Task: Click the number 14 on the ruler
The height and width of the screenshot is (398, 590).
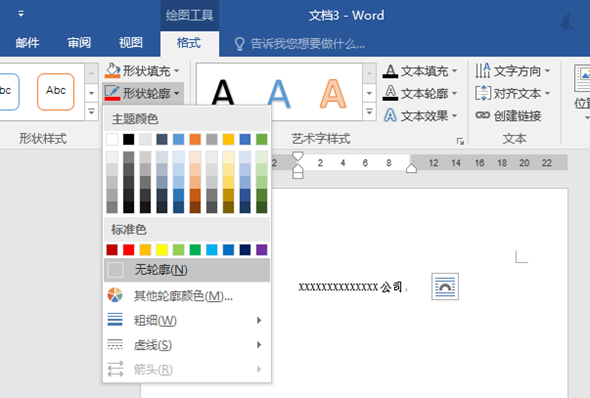Action: 456,163
